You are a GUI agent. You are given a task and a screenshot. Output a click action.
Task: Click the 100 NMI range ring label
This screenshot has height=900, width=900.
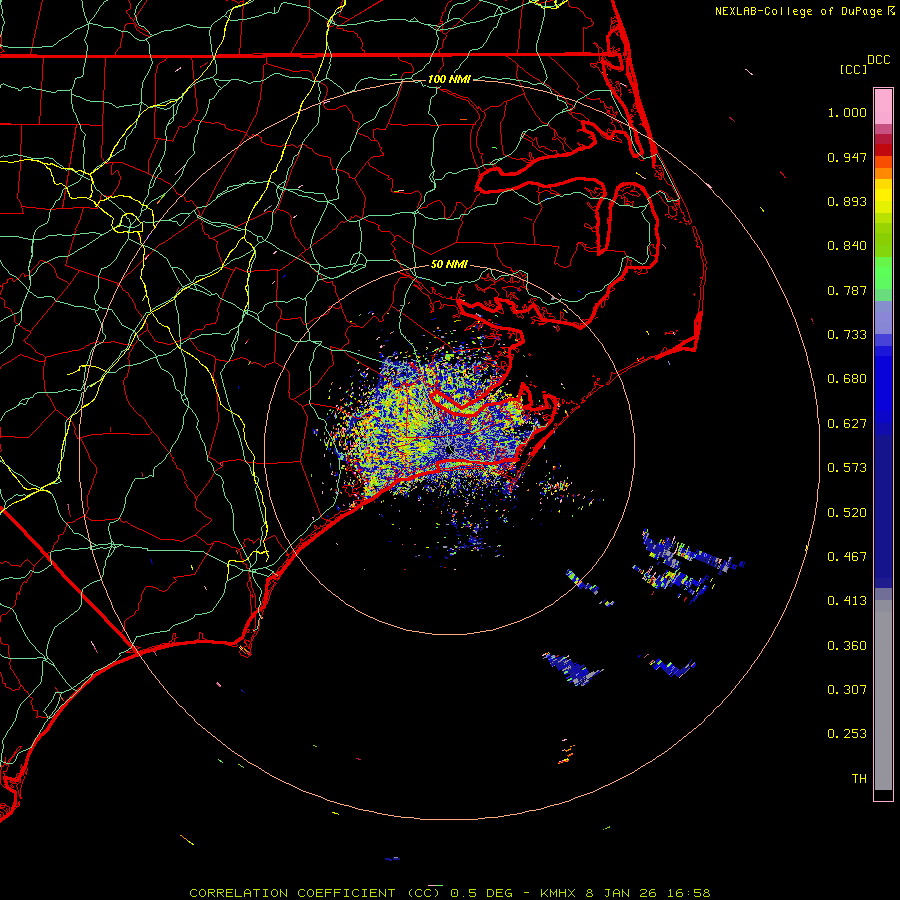tap(449, 79)
